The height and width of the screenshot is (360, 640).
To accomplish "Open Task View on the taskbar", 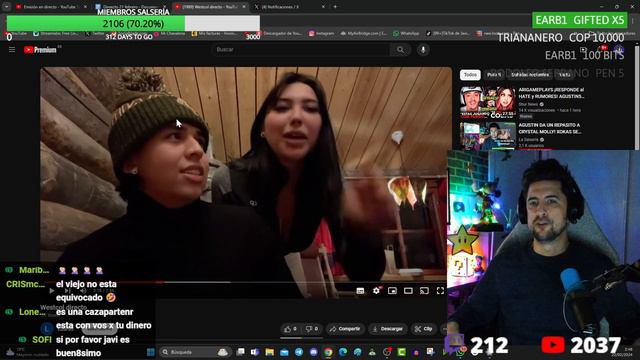I will pyautogui.click(x=240, y=352).
